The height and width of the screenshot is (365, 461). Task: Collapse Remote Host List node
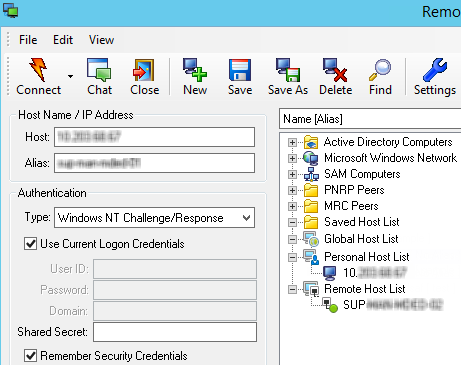tap(292, 289)
